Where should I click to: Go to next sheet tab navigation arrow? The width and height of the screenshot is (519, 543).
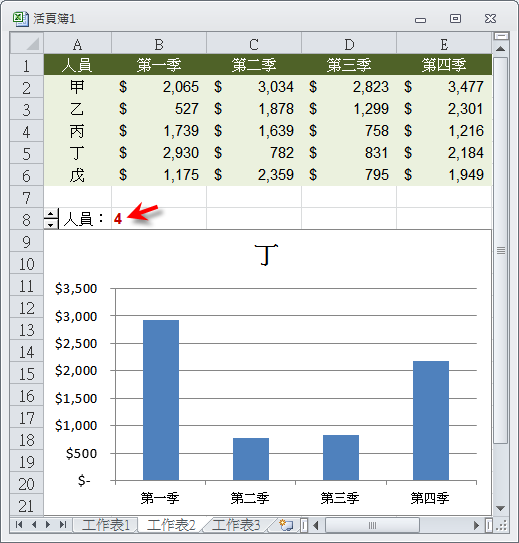coord(48,525)
